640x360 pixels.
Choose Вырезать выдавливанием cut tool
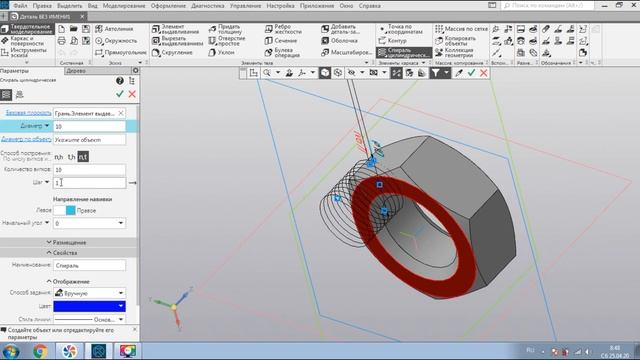point(177,41)
